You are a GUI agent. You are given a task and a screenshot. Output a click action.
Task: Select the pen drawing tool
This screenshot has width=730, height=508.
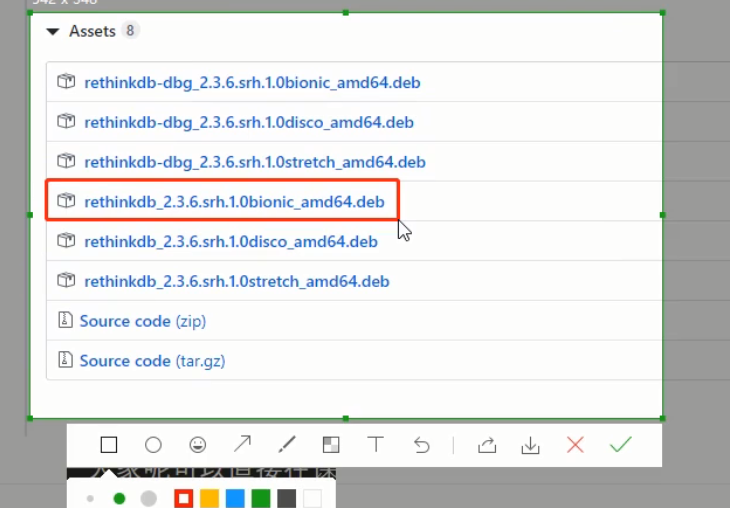pos(287,444)
